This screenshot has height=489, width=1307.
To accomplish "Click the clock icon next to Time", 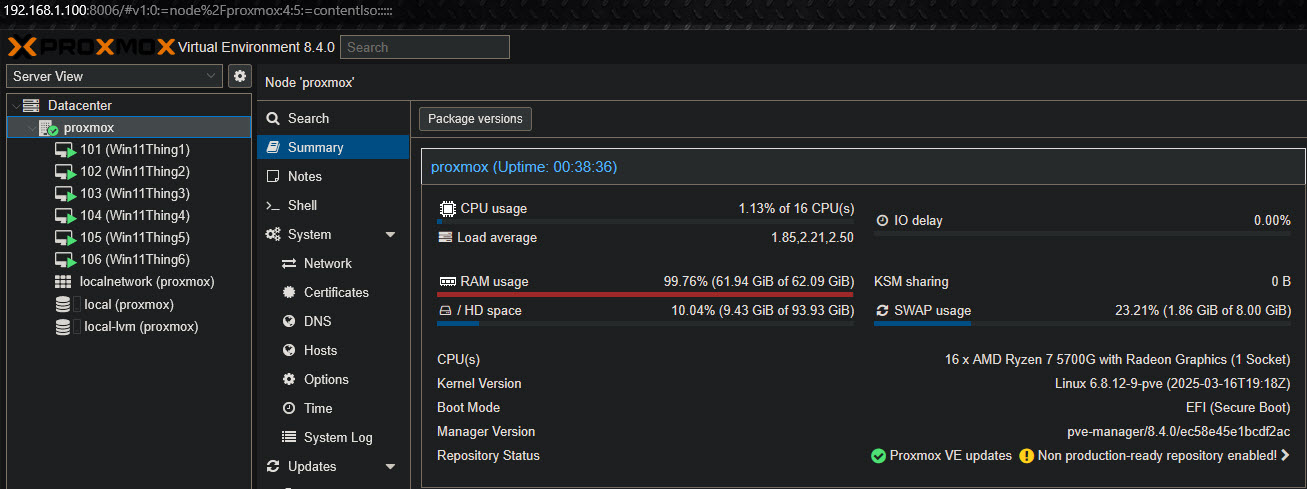I will click(x=289, y=408).
